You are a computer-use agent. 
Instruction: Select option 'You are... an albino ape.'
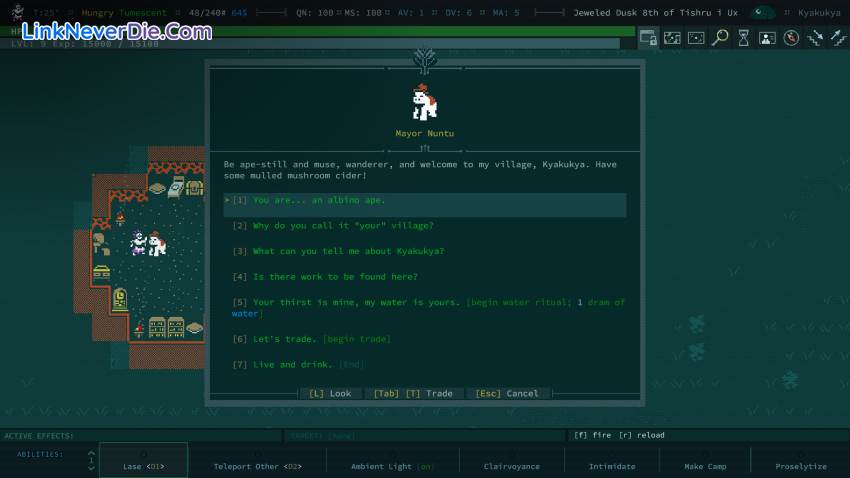point(319,200)
